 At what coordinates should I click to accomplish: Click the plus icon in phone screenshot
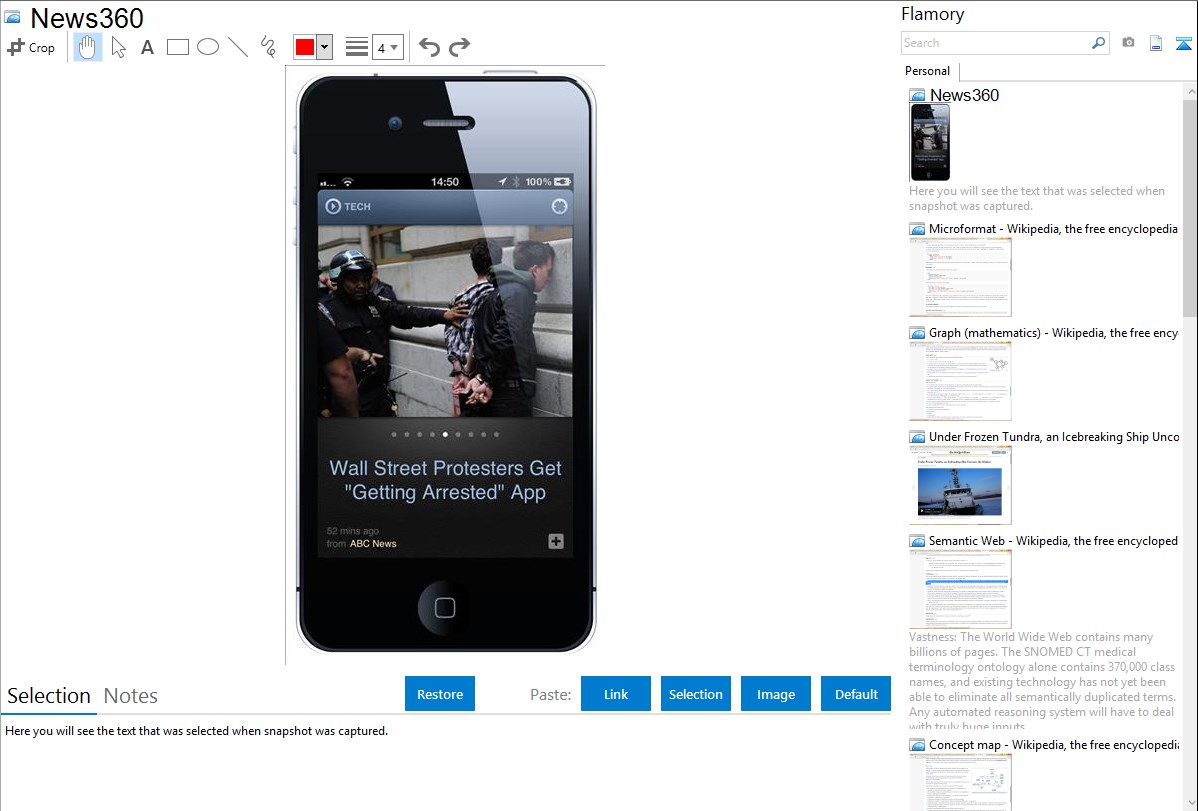click(555, 541)
